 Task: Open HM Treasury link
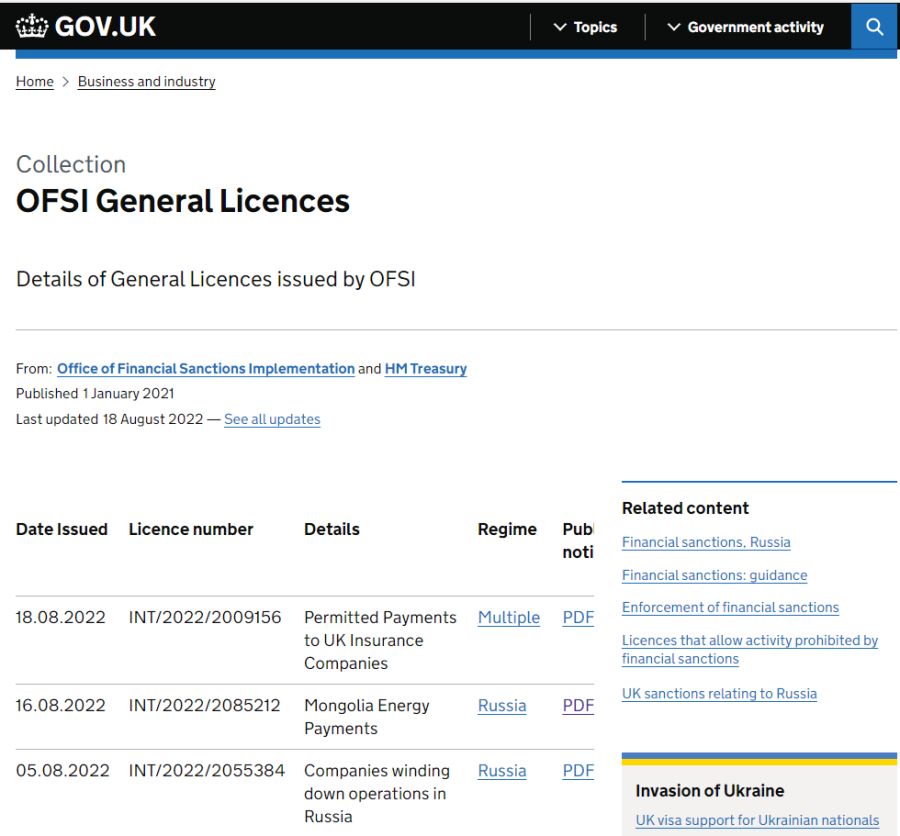(x=425, y=369)
